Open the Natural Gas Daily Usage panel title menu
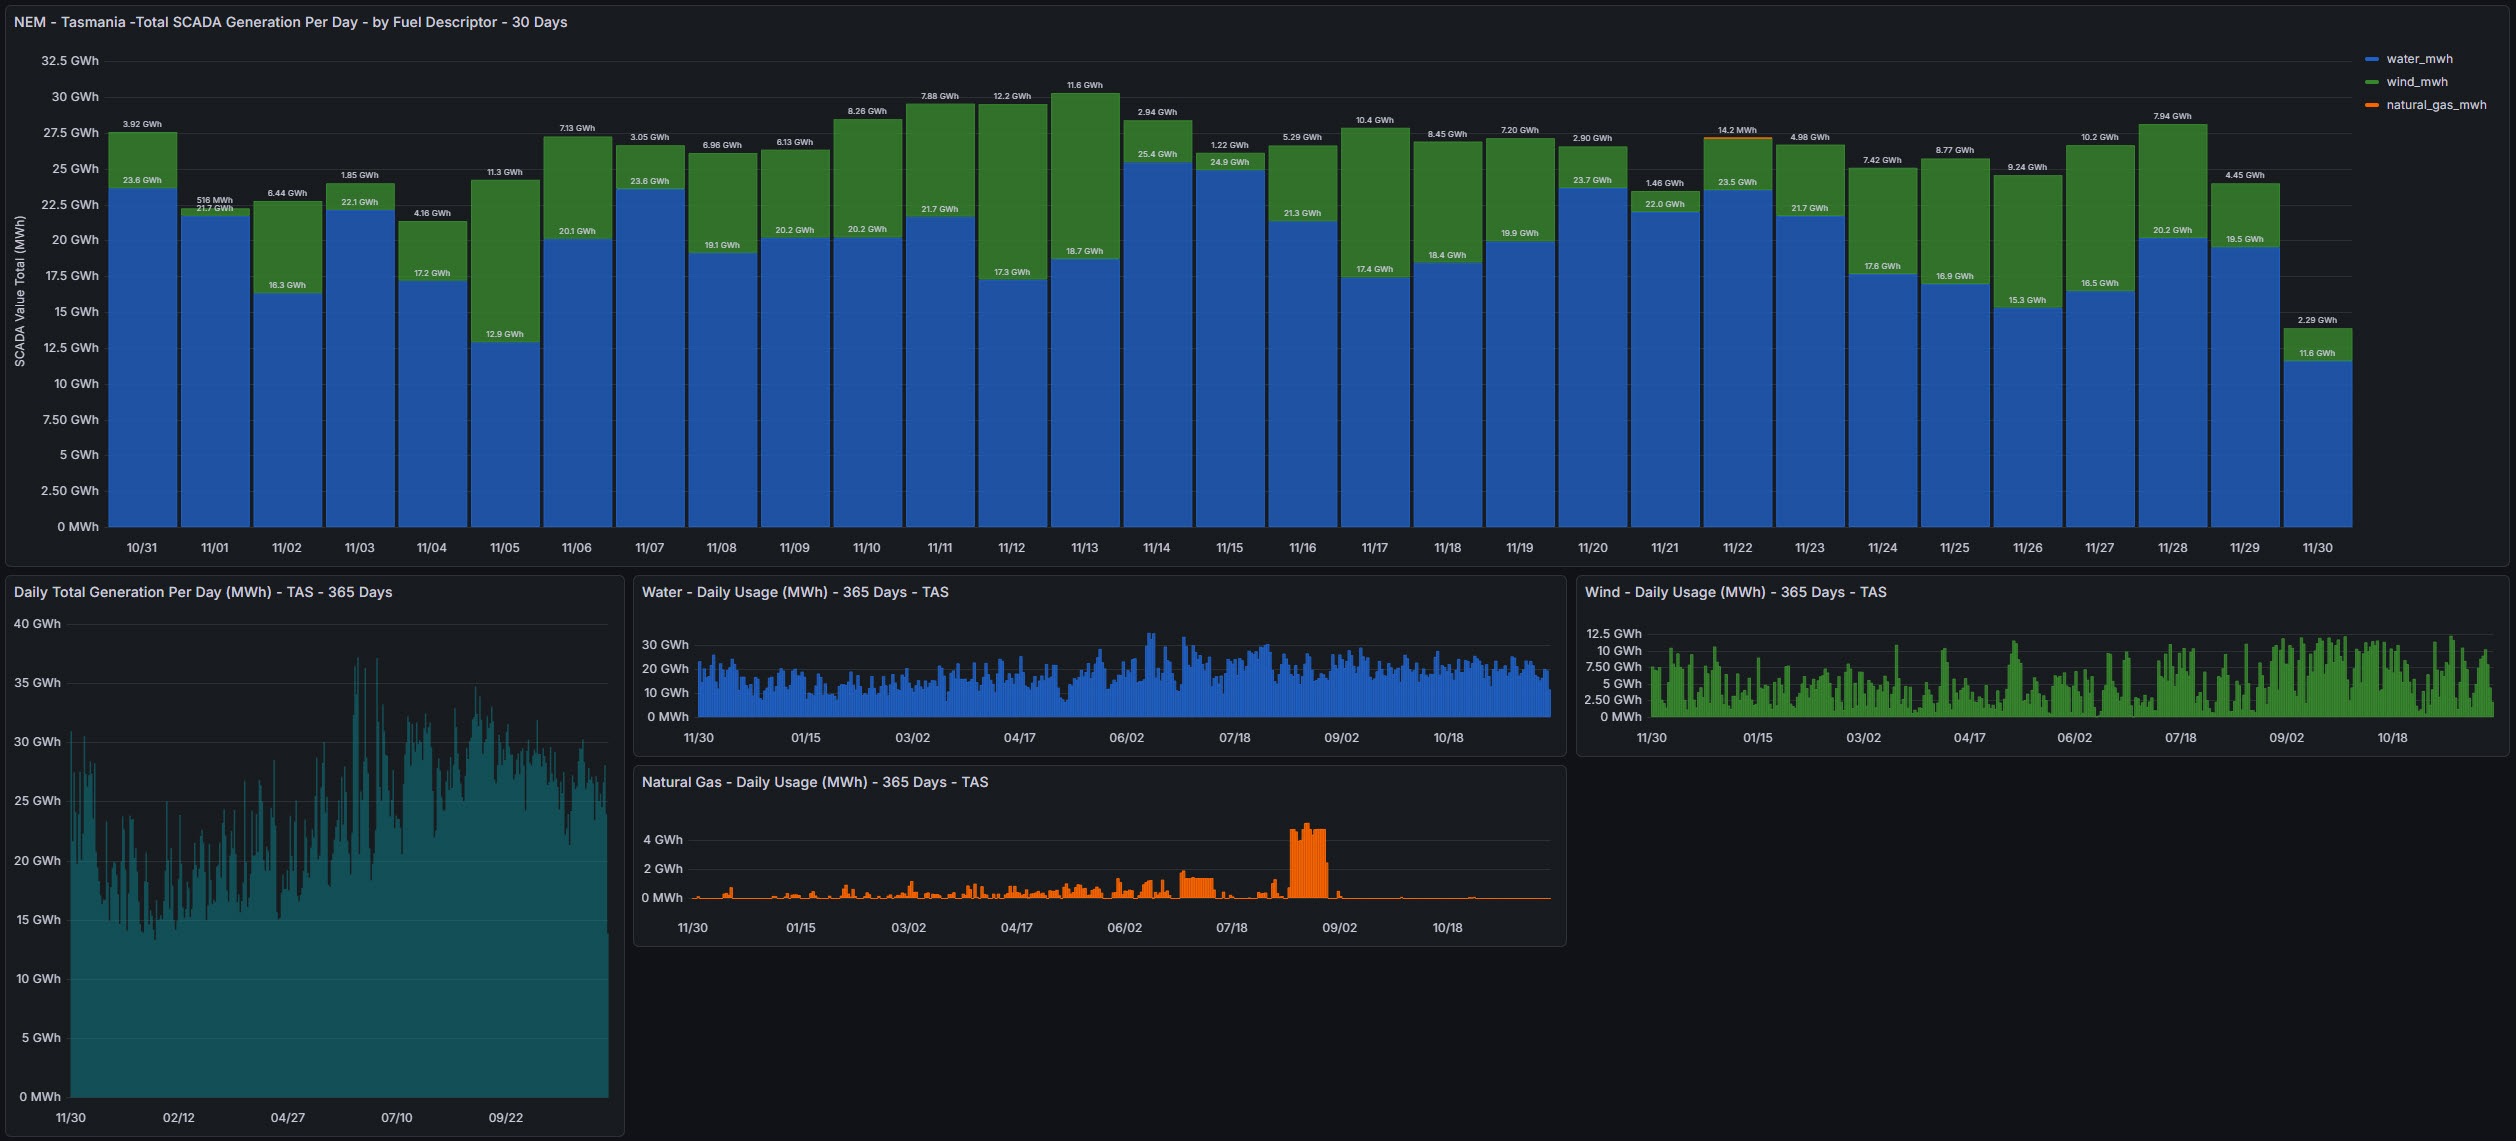Viewport: 2516px width, 1141px height. pos(814,782)
